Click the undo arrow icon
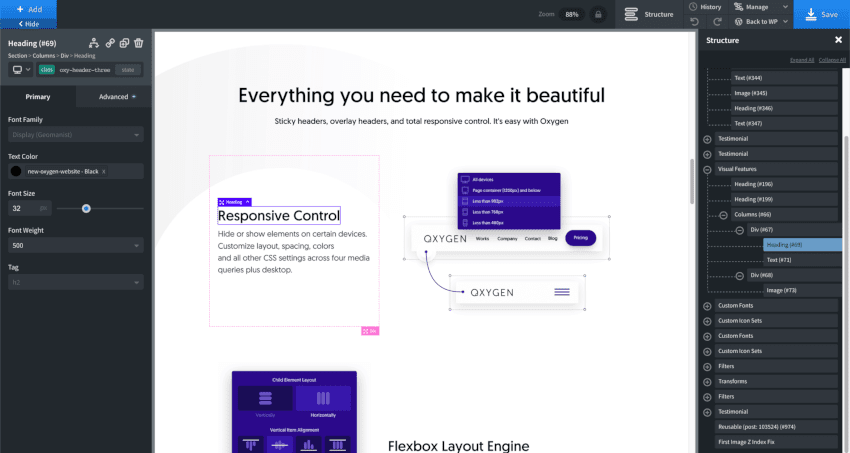Screen dimensions: 850x453 (x=694, y=22)
